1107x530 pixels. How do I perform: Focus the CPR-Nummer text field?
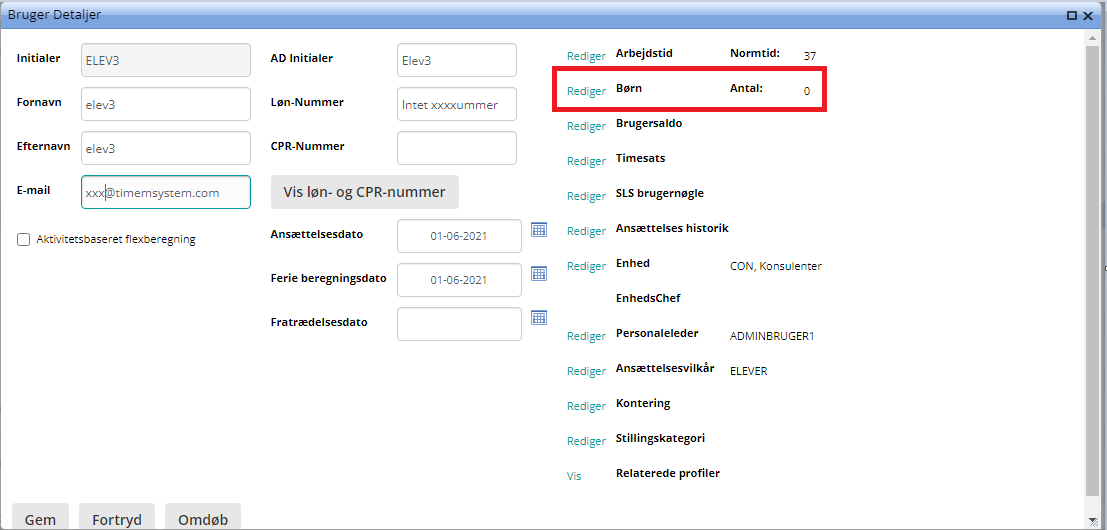pyautogui.click(x=456, y=148)
